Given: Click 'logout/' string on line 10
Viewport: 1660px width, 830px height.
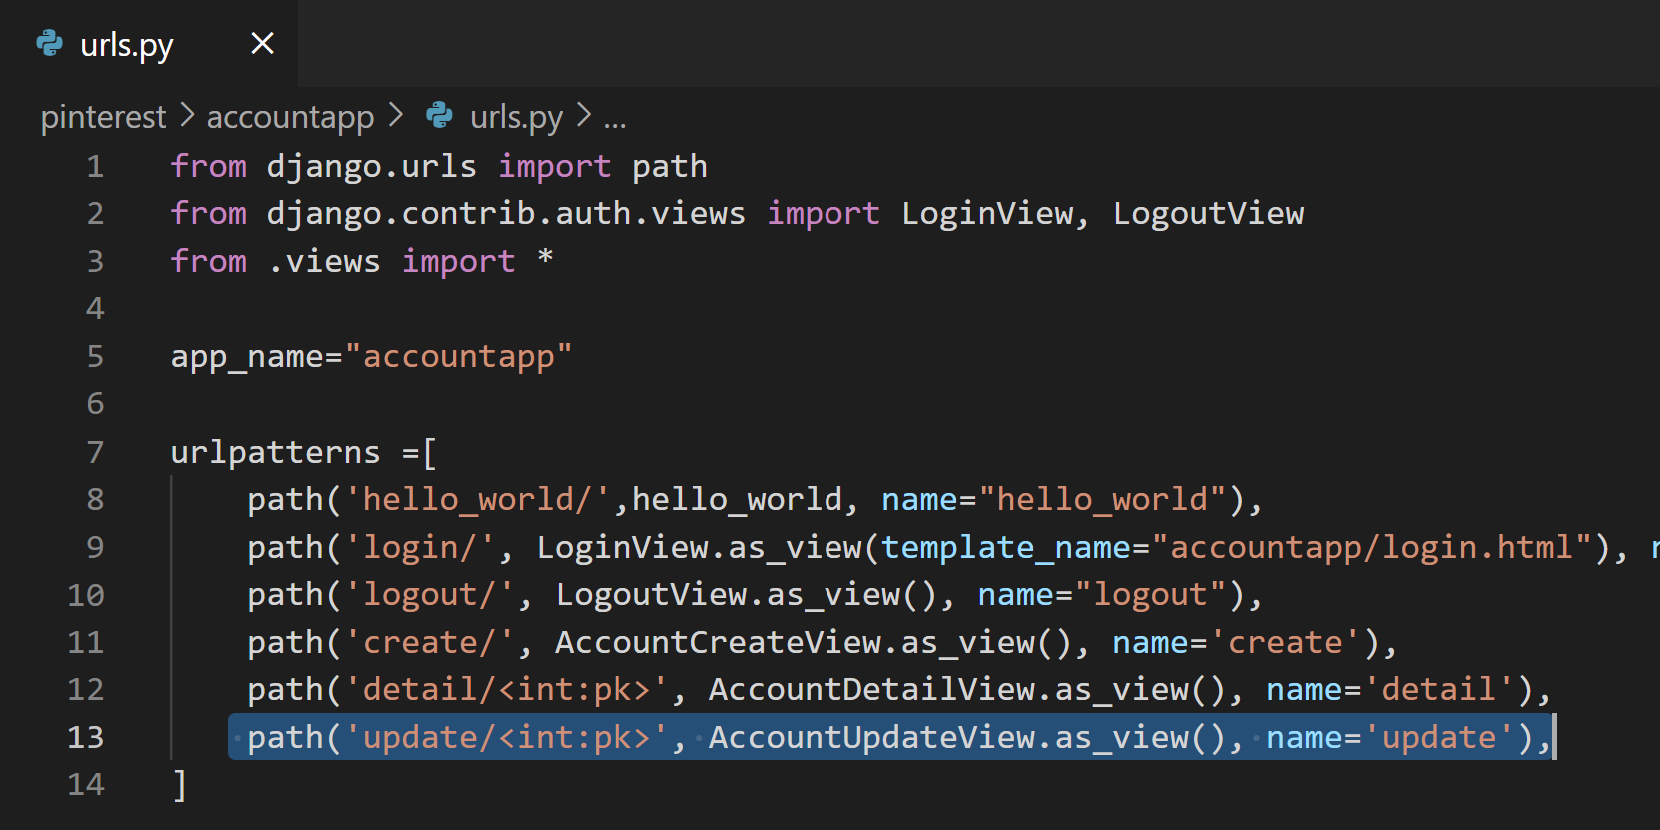Looking at the screenshot, I should [x=429, y=594].
